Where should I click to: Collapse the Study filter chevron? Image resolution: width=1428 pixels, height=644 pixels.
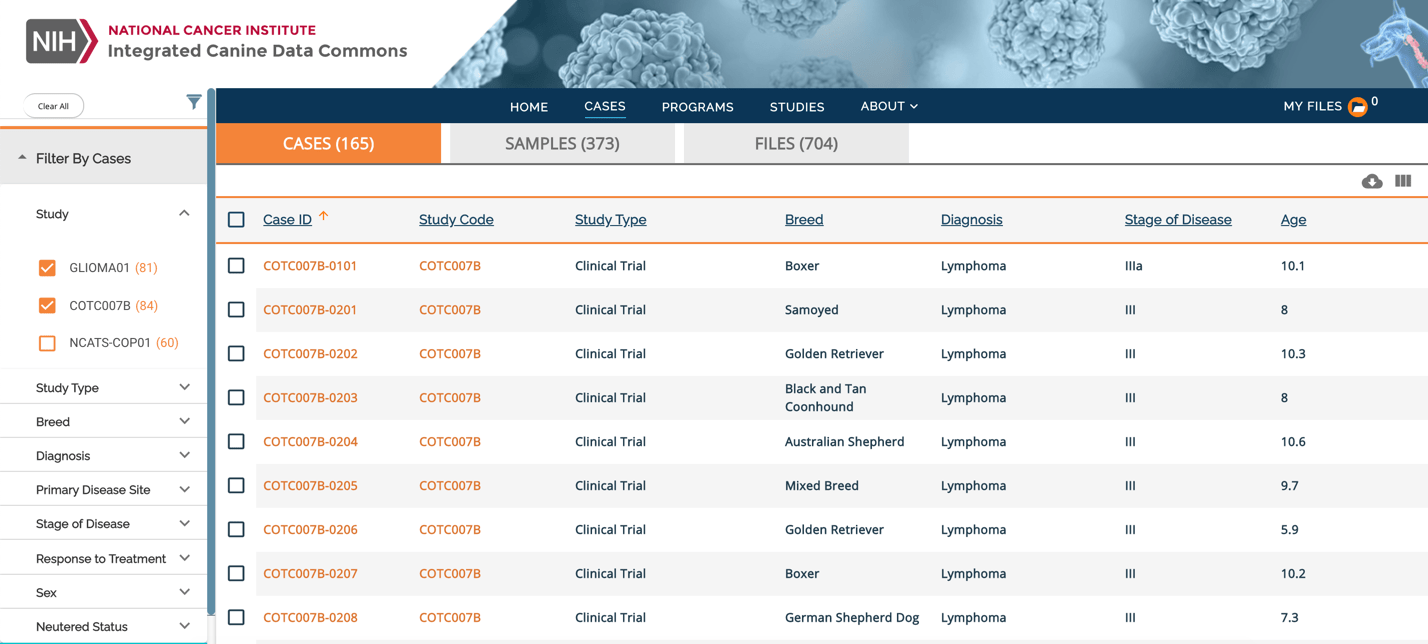pyautogui.click(x=184, y=213)
